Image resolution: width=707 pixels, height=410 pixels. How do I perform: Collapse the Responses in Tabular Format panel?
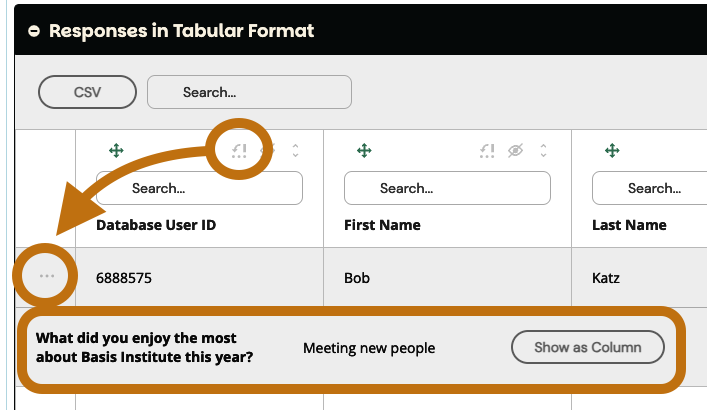[x=34, y=31]
